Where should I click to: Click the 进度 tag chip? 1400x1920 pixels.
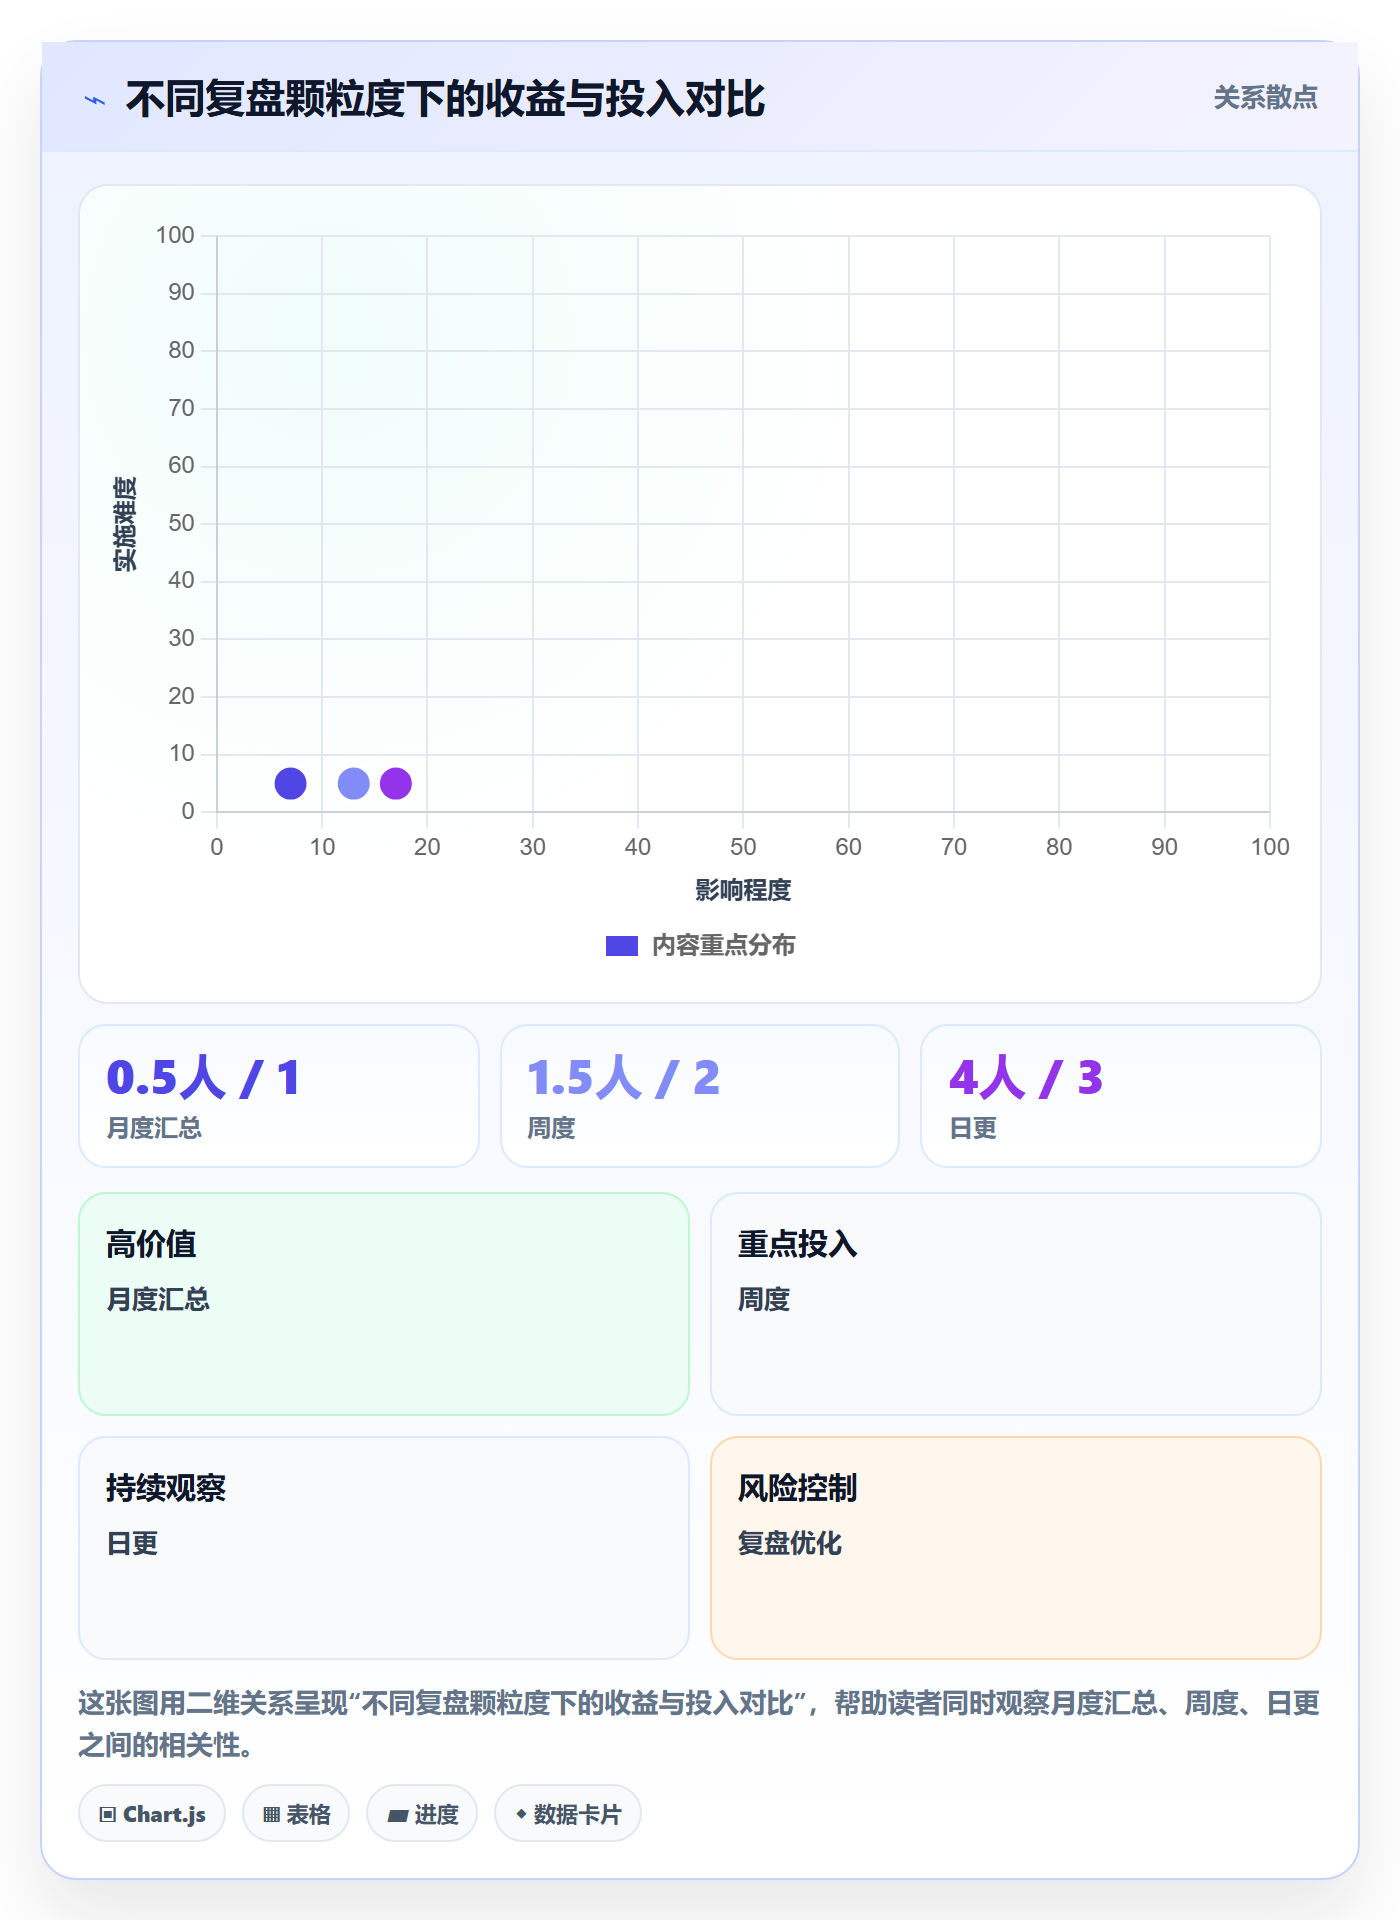[422, 1813]
